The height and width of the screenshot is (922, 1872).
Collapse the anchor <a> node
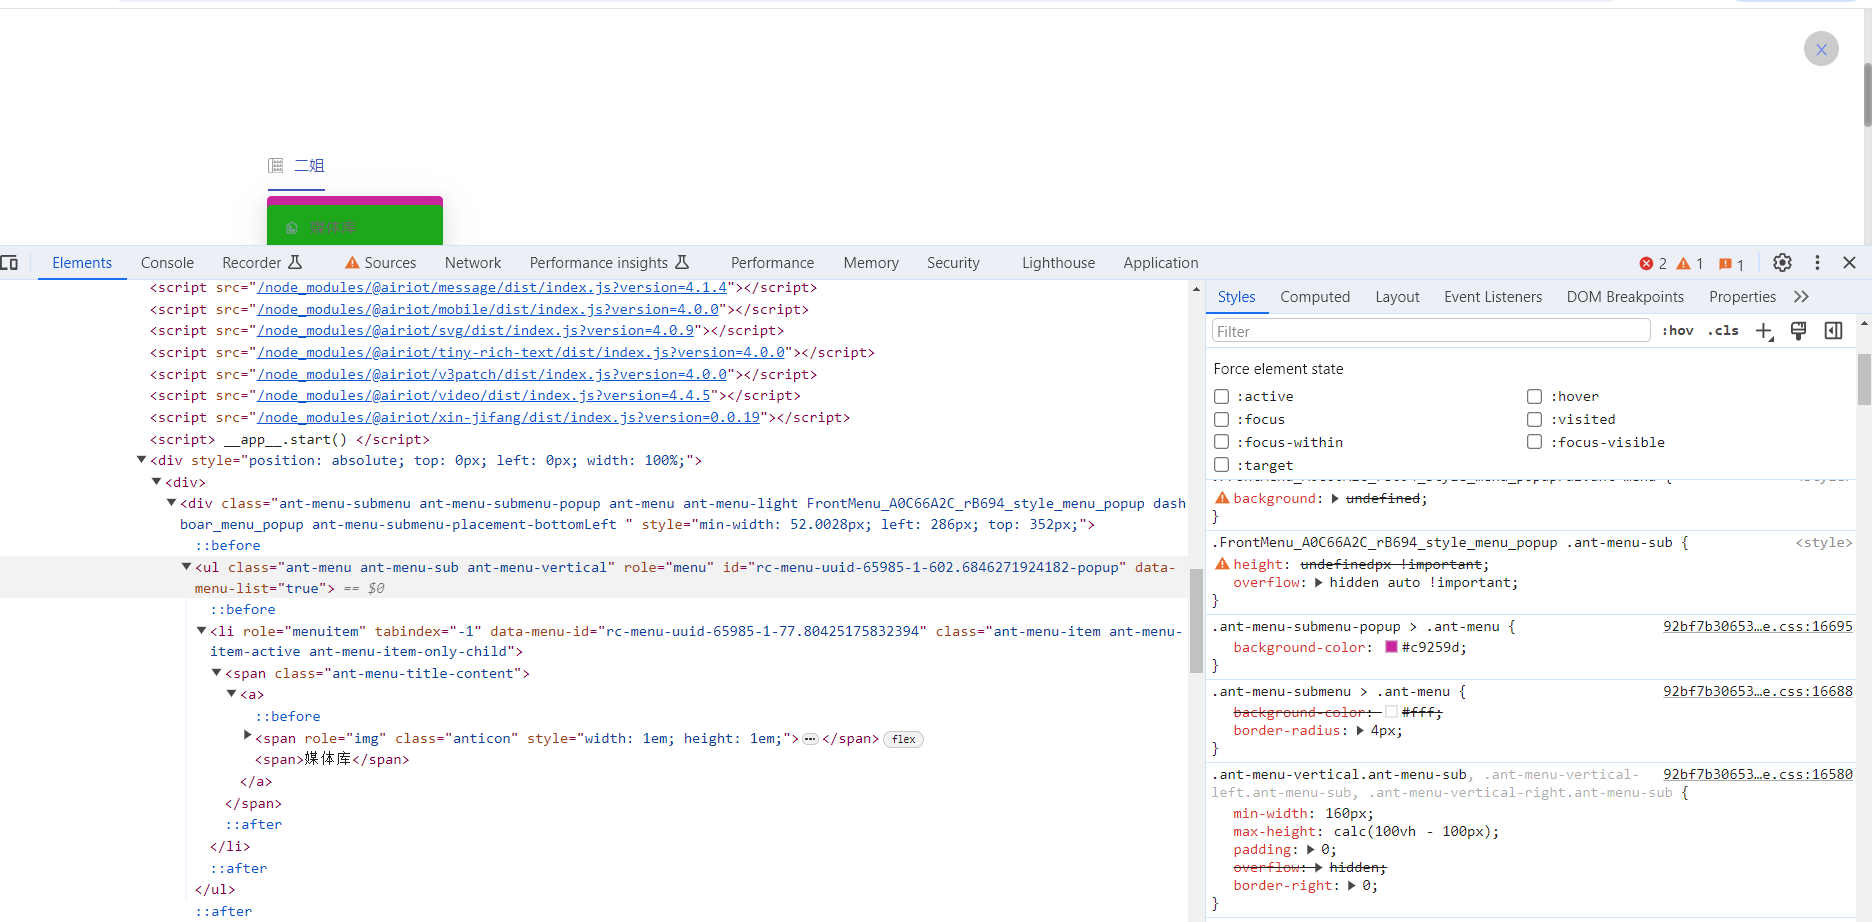click(231, 694)
